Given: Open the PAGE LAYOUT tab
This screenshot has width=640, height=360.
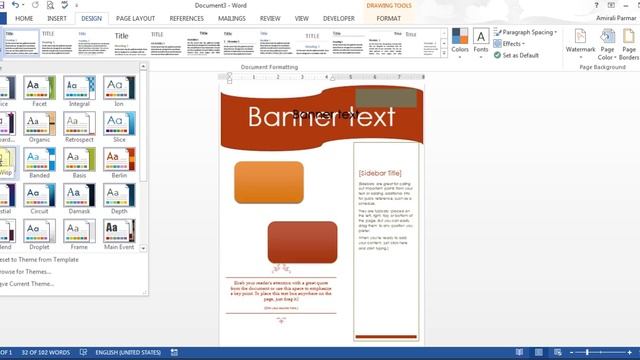Looking at the screenshot, I should click(136, 18).
